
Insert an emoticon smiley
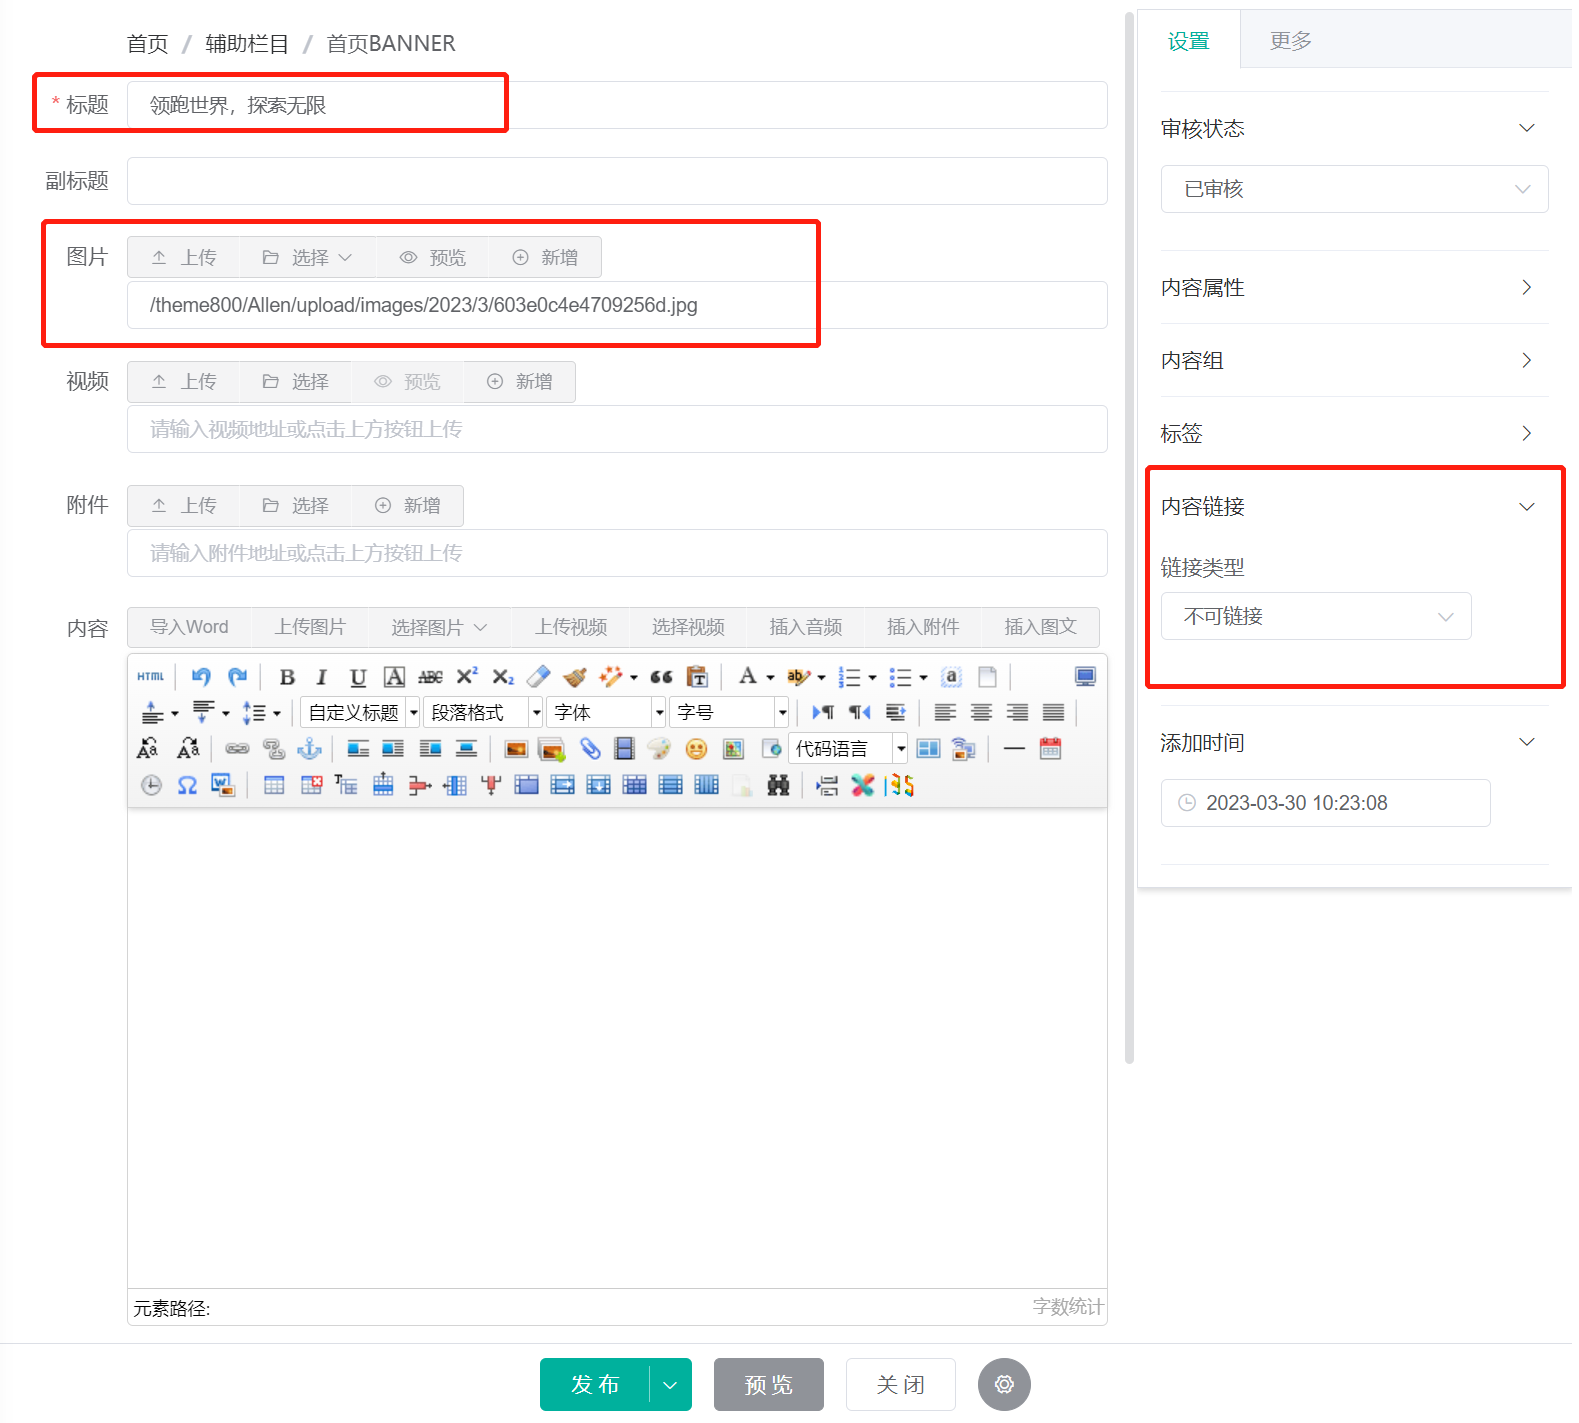point(697,749)
